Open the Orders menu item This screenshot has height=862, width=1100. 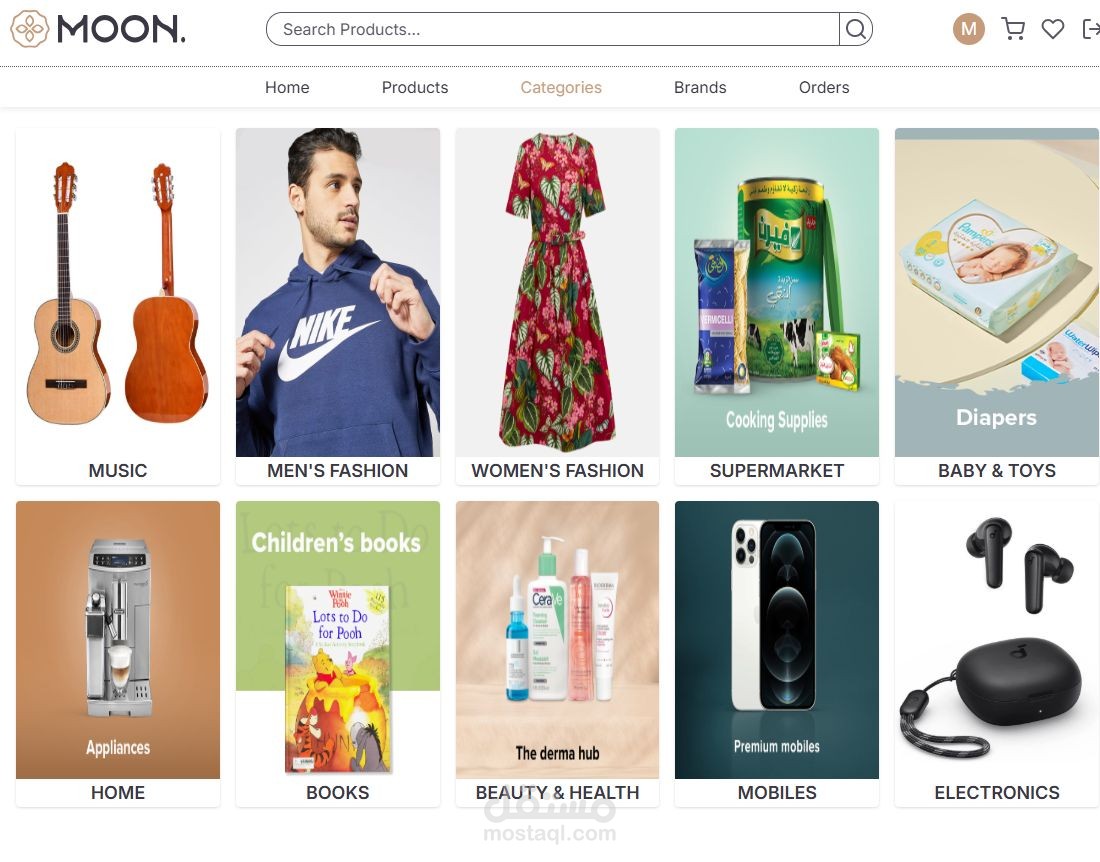824,88
